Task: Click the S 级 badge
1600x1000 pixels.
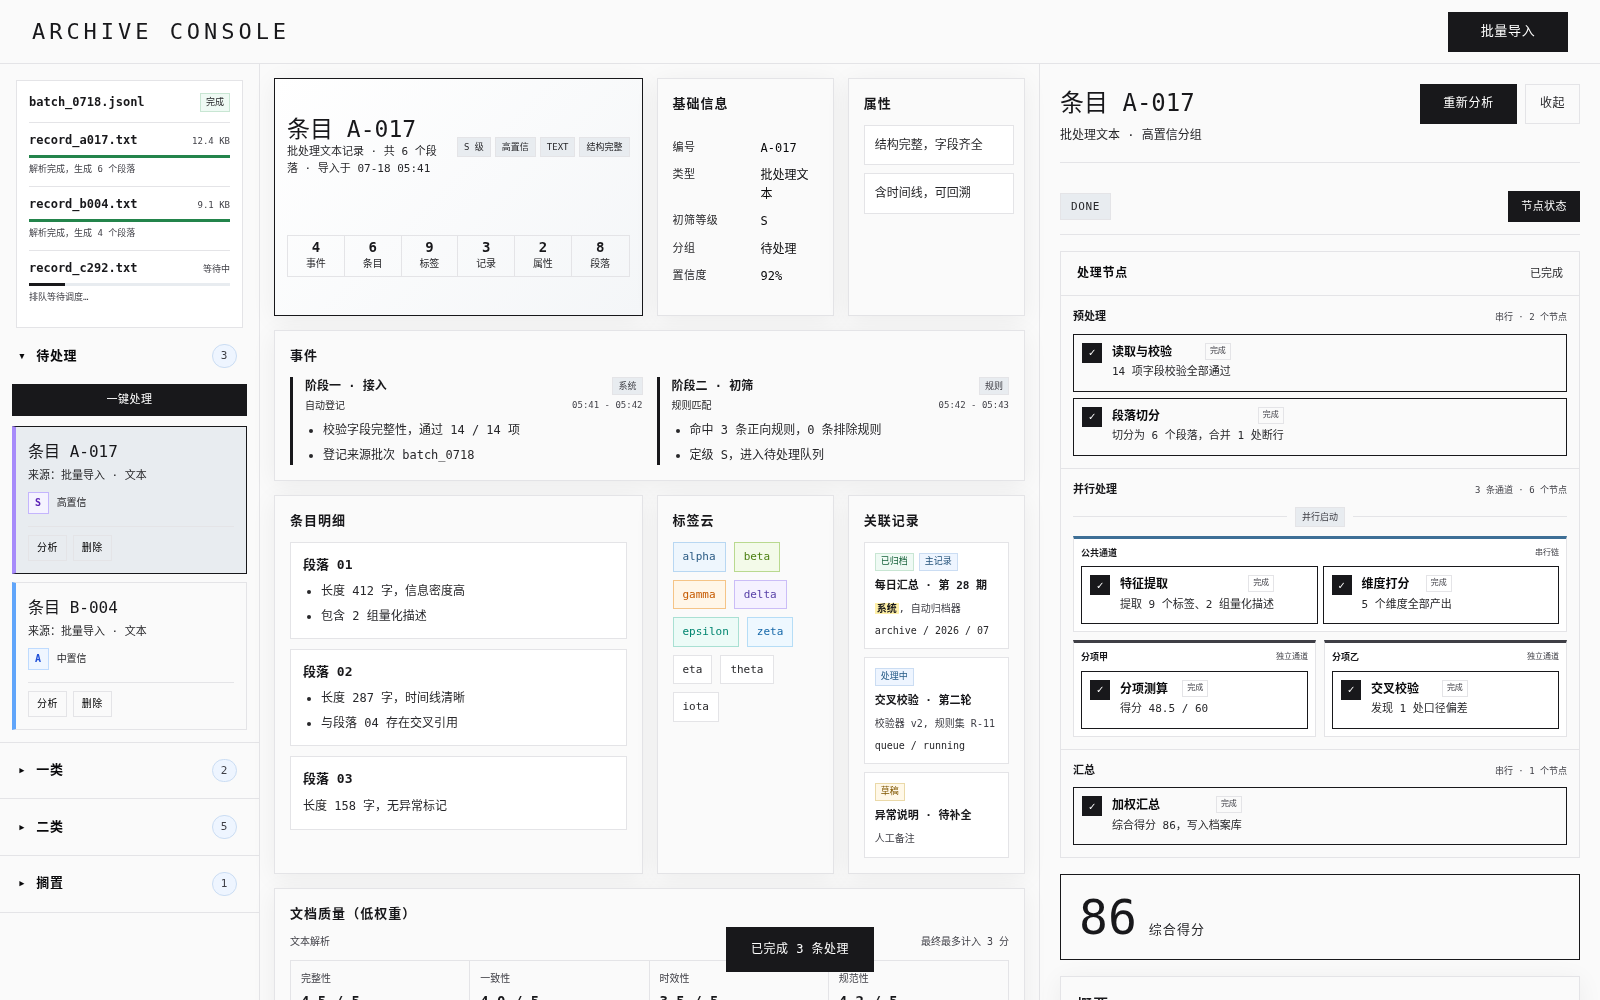Action: pyautogui.click(x=474, y=147)
